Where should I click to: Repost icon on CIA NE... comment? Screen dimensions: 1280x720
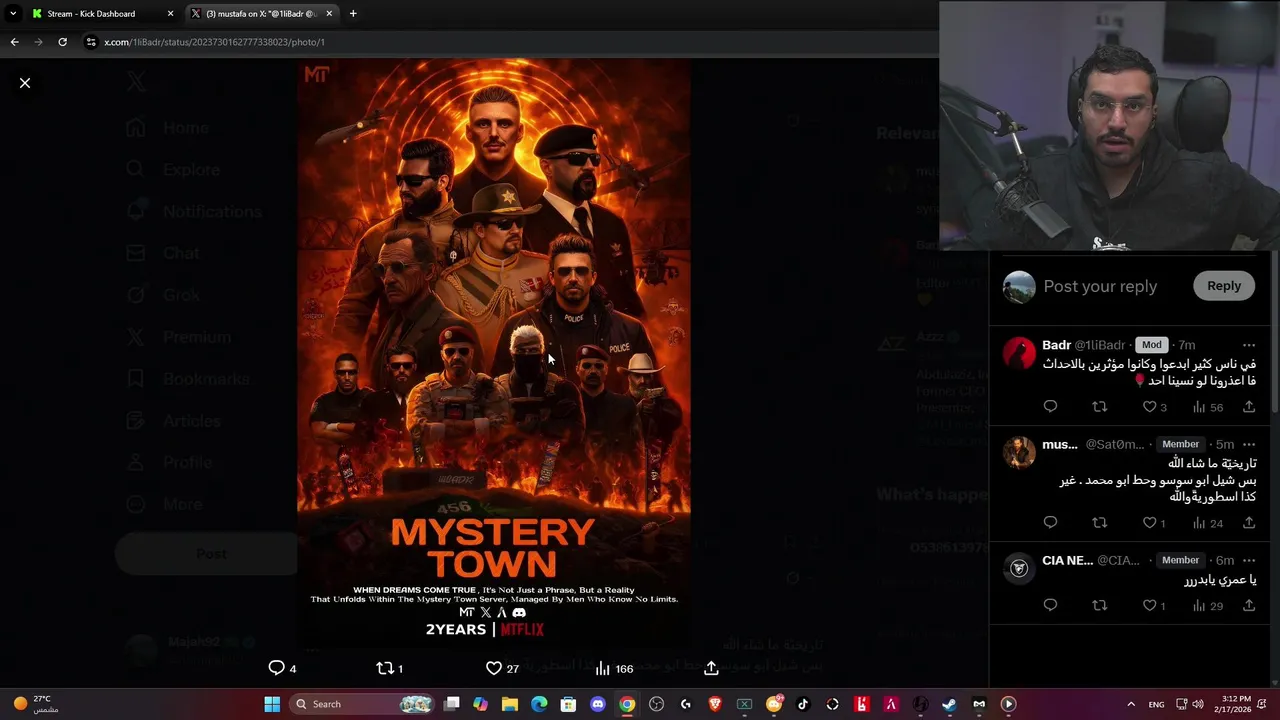tap(1100, 605)
